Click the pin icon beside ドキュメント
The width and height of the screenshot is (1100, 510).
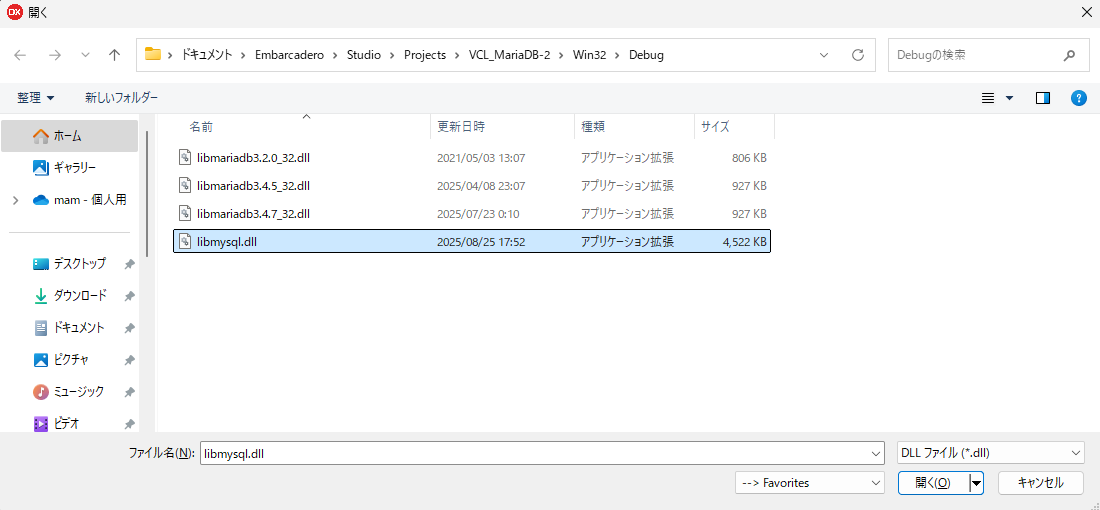(x=129, y=328)
